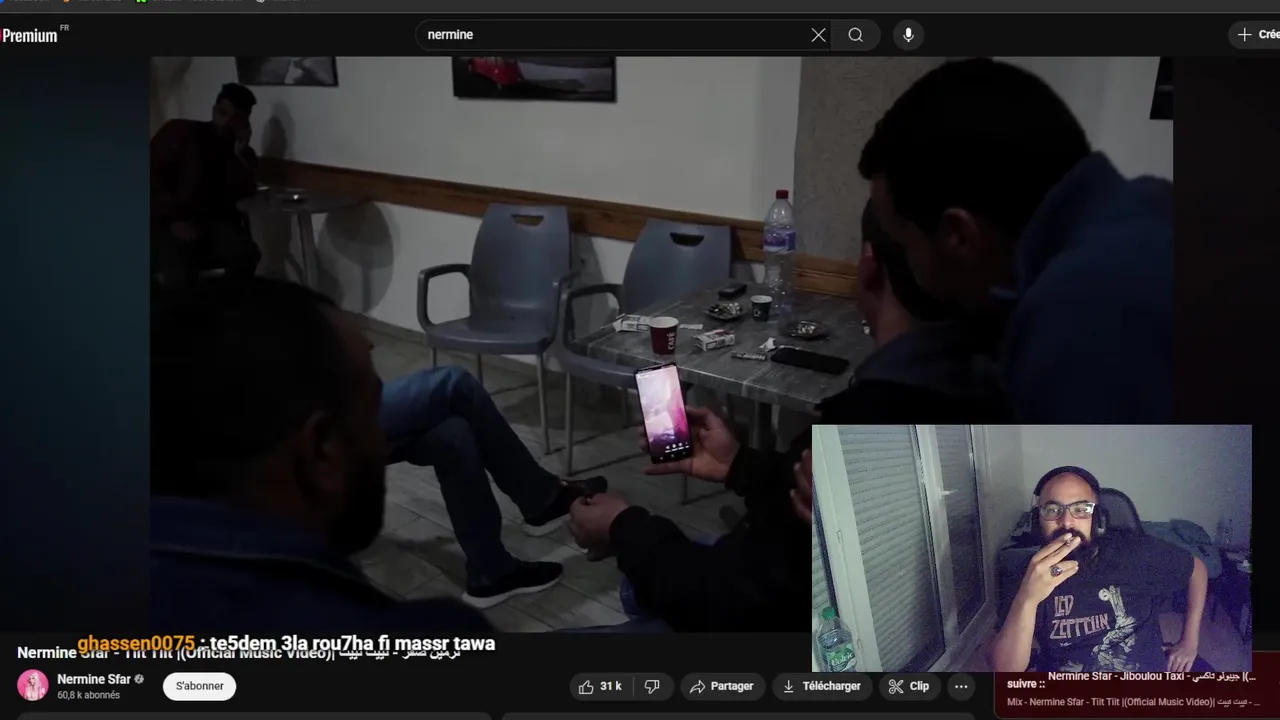1280x720 pixels.
Task: Click the magnifier search button
Action: point(855,35)
